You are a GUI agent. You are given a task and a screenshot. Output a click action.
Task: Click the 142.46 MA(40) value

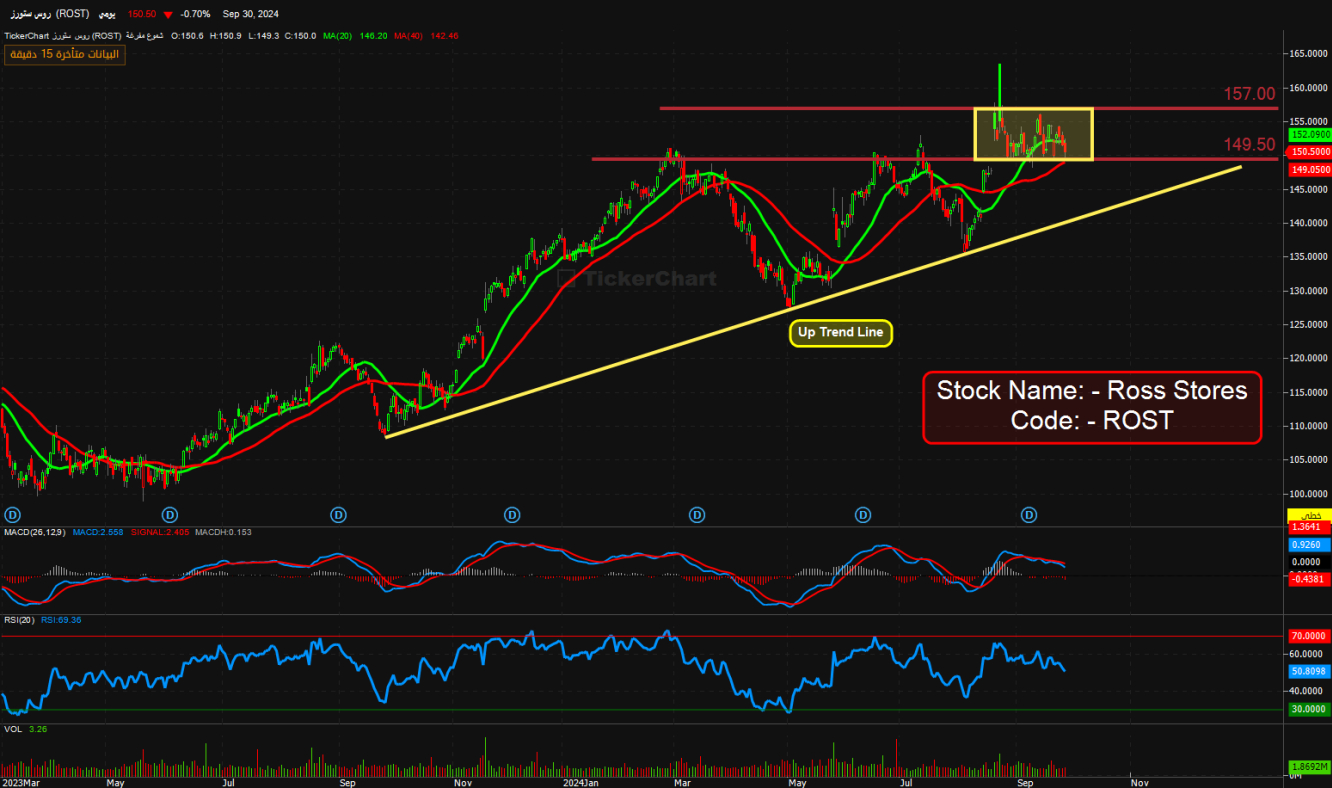pos(444,35)
